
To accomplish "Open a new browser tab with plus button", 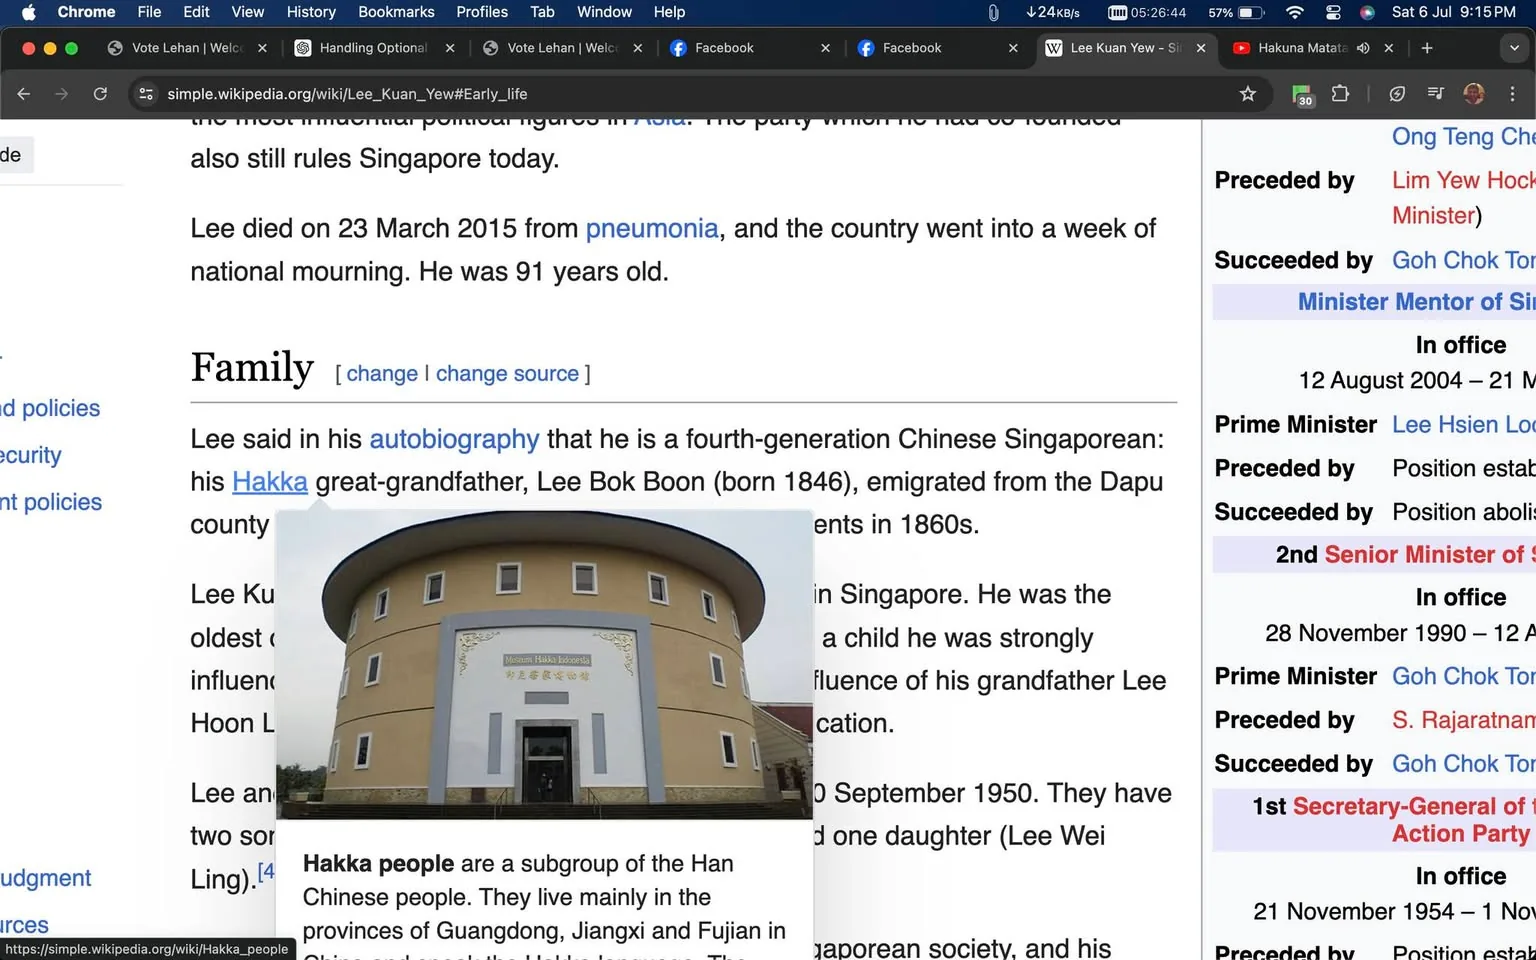I will coord(1427,47).
